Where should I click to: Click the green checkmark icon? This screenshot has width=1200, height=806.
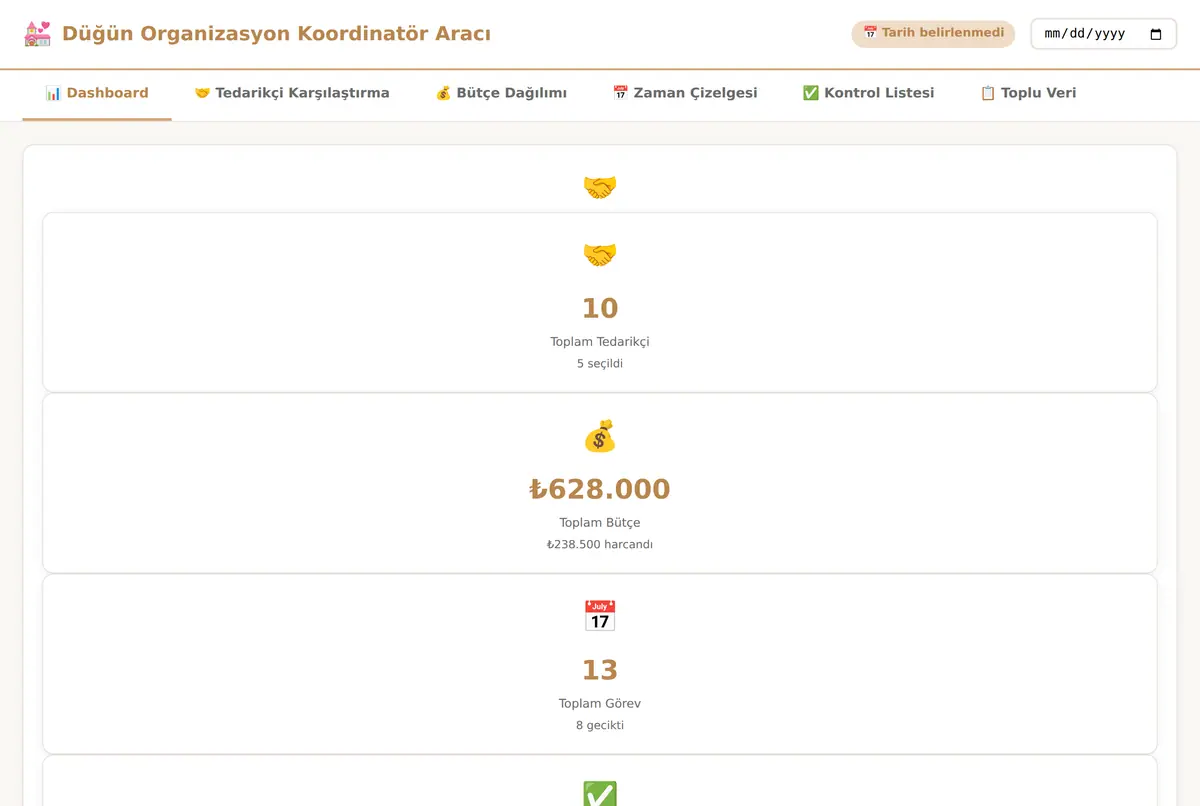(600, 795)
